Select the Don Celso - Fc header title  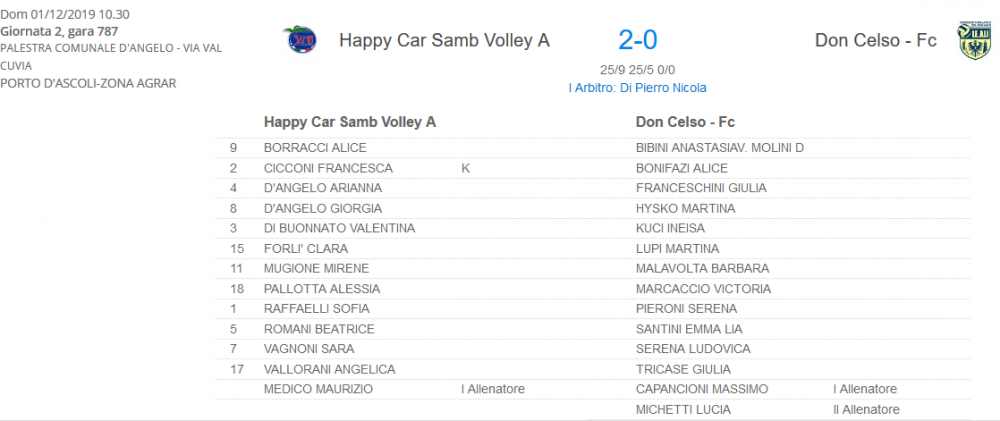click(876, 40)
